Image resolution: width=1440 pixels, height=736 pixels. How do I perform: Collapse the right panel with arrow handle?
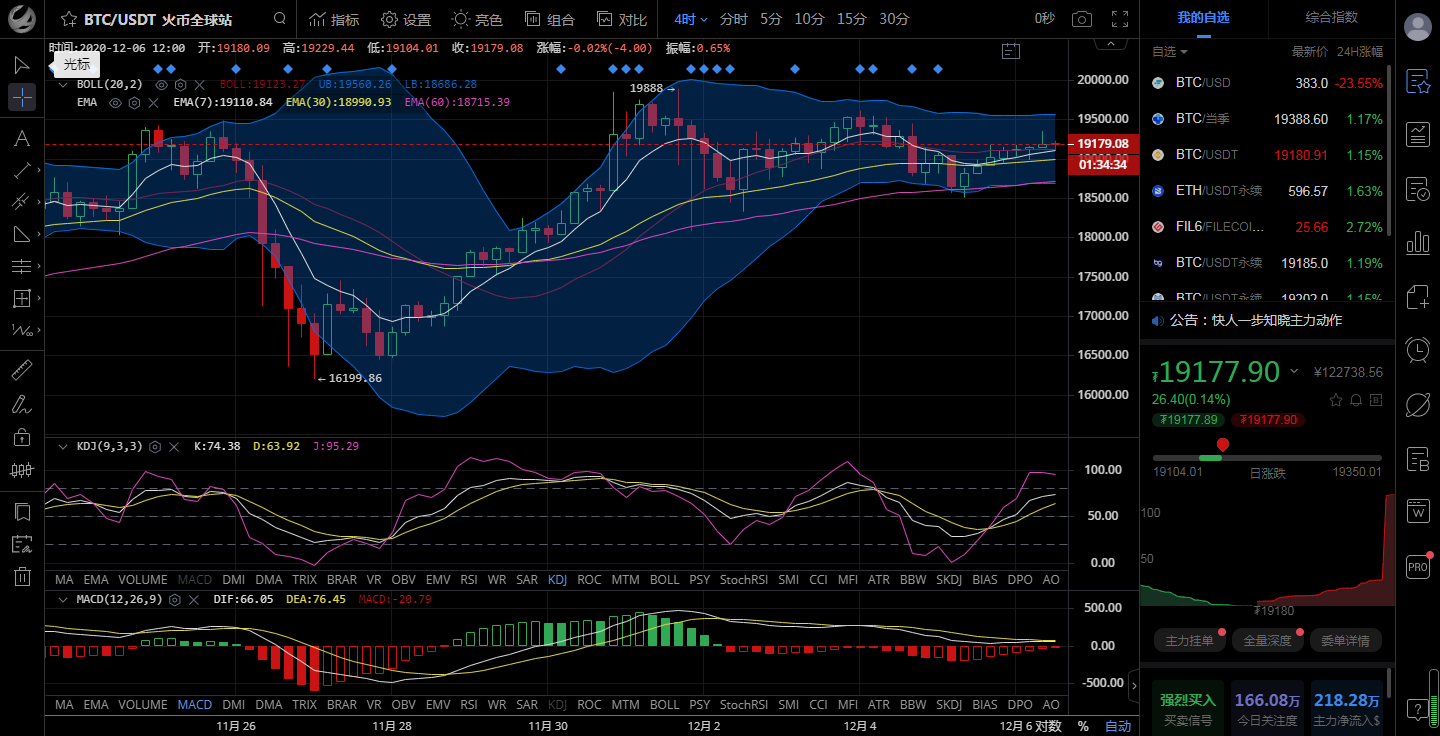pos(1134,686)
